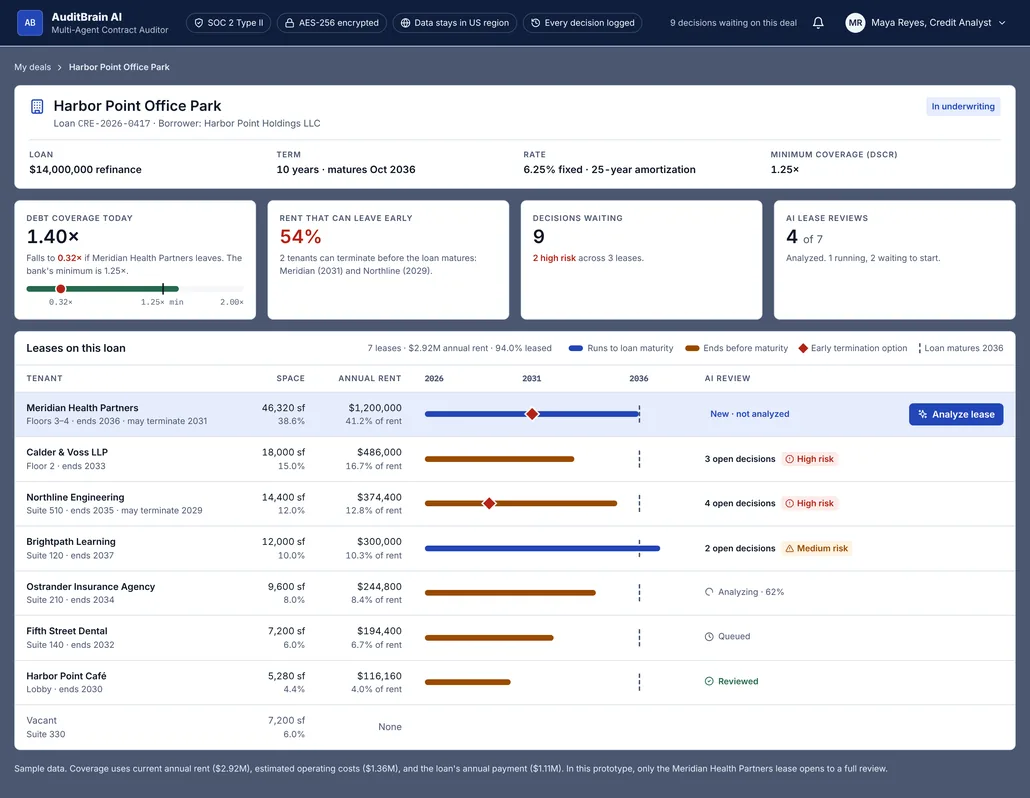This screenshot has height=798, width=1030.
Task: Click the AB AuditBrain logo badge
Action: pos(30,22)
